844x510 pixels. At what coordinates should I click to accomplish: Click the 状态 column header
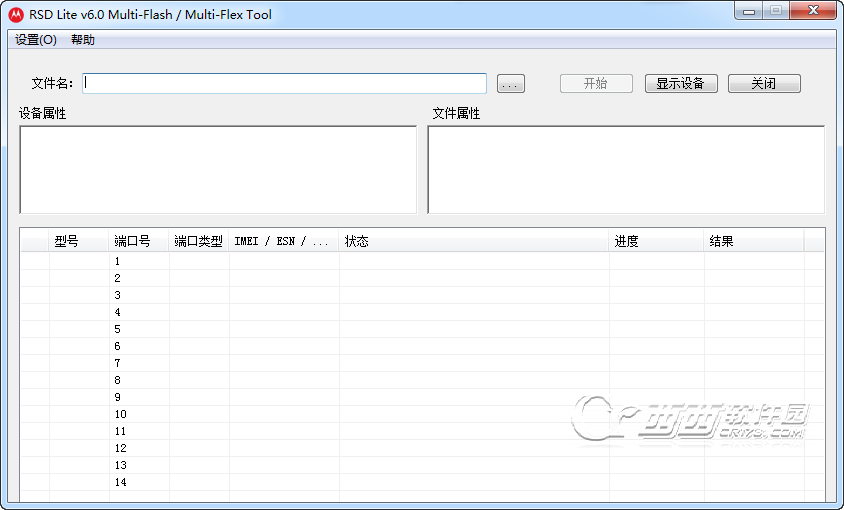coord(474,241)
